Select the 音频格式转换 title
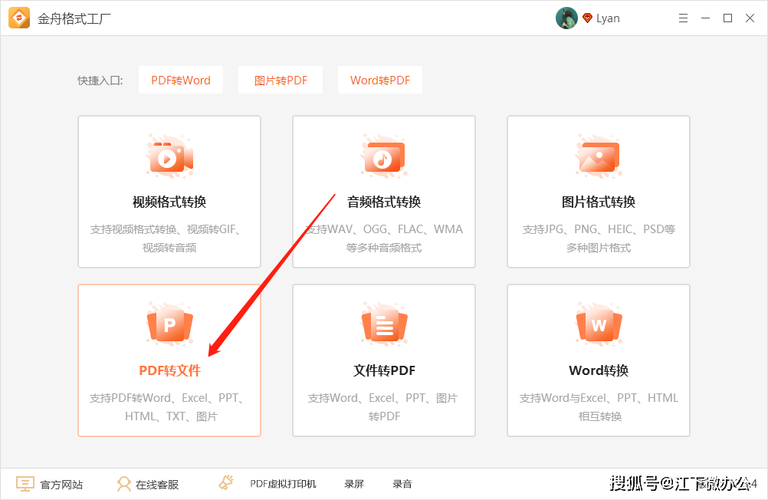Viewport: 768px width, 500px height. [x=384, y=202]
